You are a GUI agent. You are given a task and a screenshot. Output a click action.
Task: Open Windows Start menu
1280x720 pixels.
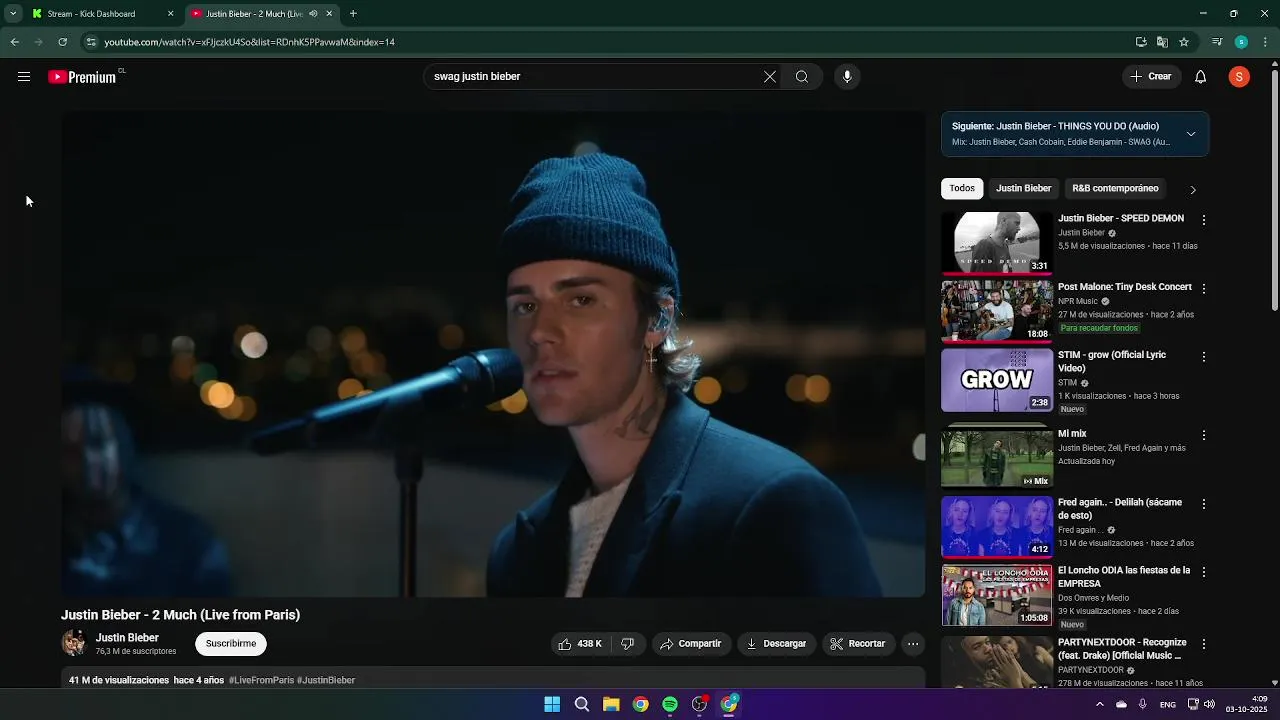[x=552, y=704]
